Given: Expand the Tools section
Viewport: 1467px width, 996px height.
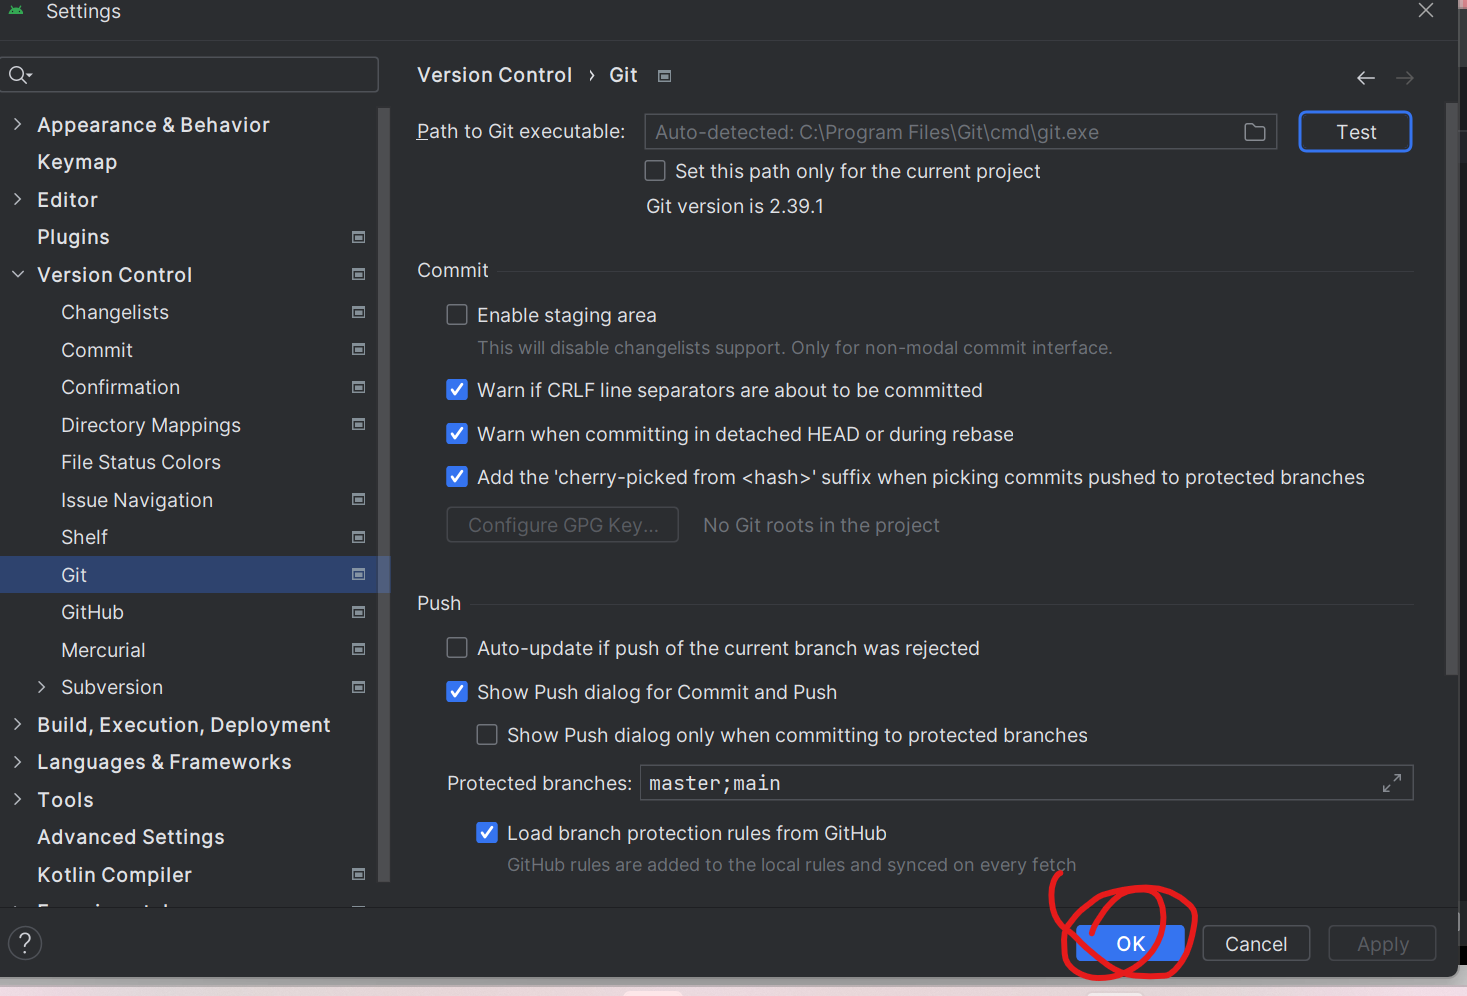Looking at the screenshot, I should (17, 799).
